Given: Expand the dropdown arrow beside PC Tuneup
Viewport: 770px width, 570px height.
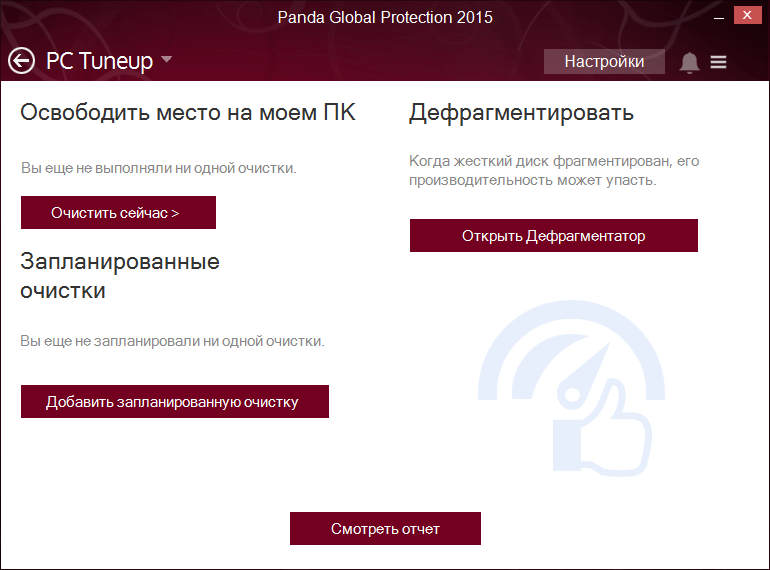Looking at the screenshot, I should [x=166, y=59].
